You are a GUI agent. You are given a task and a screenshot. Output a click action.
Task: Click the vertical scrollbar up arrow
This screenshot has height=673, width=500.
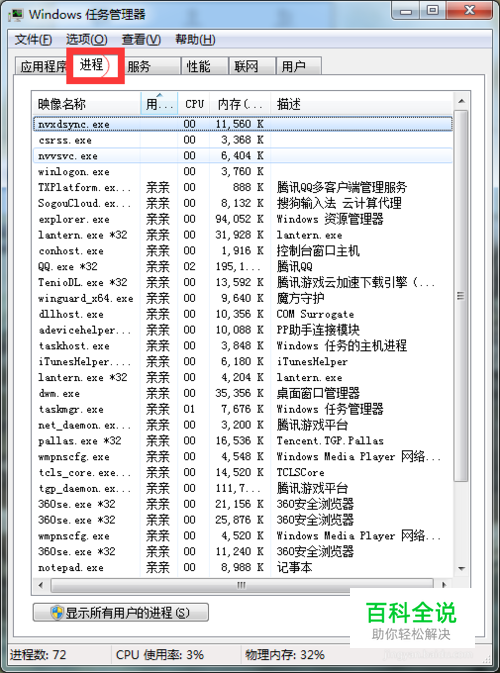point(461,101)
